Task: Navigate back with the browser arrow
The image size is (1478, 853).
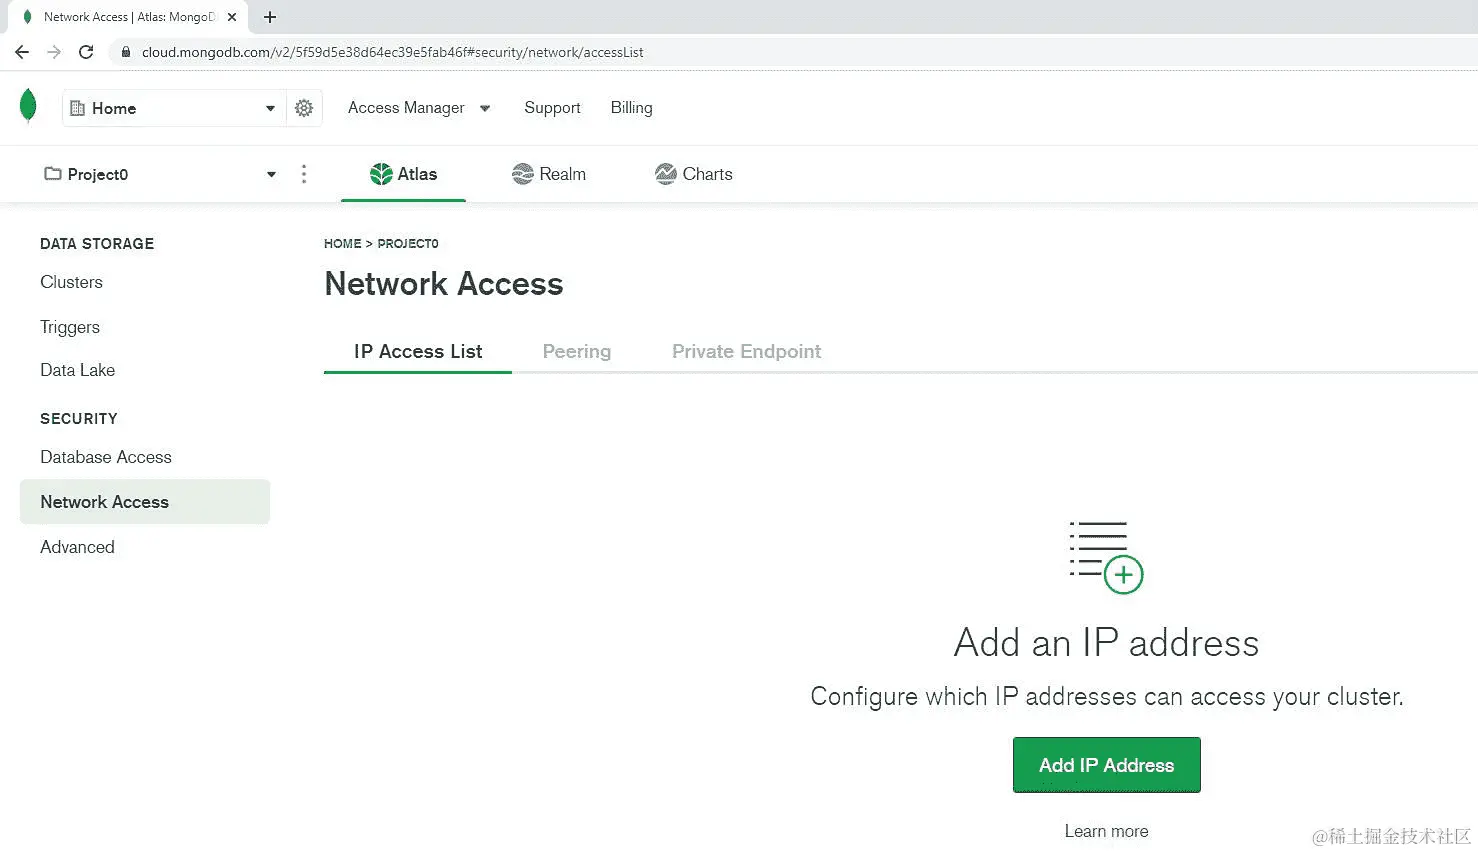Action: [x=21, y=51]
